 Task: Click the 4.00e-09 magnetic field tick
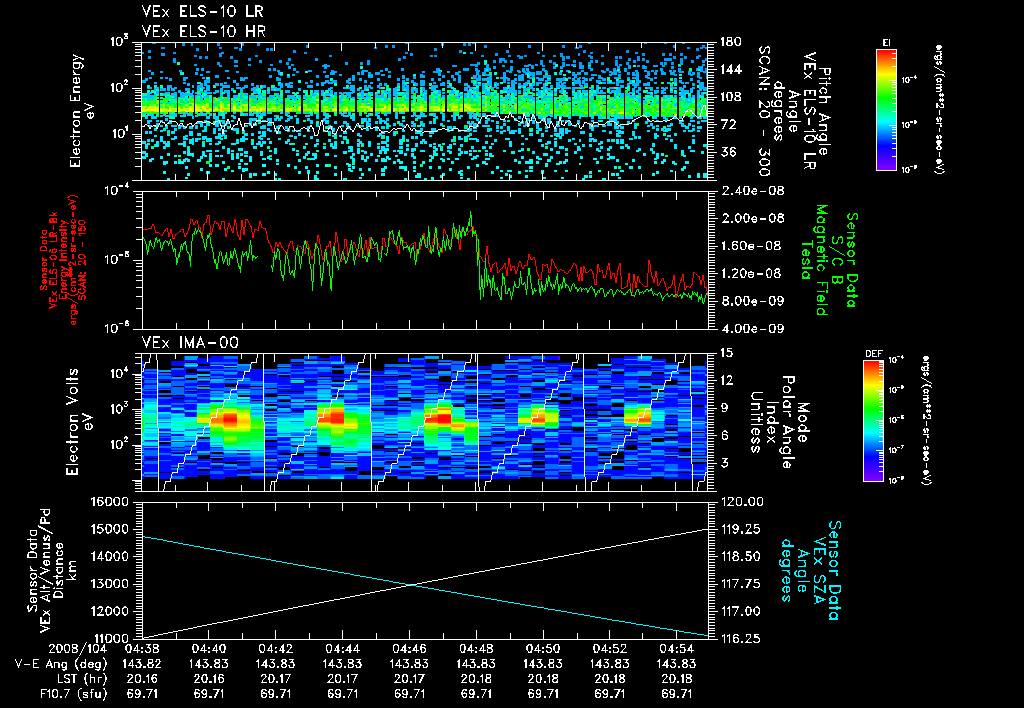coord(752,328)
